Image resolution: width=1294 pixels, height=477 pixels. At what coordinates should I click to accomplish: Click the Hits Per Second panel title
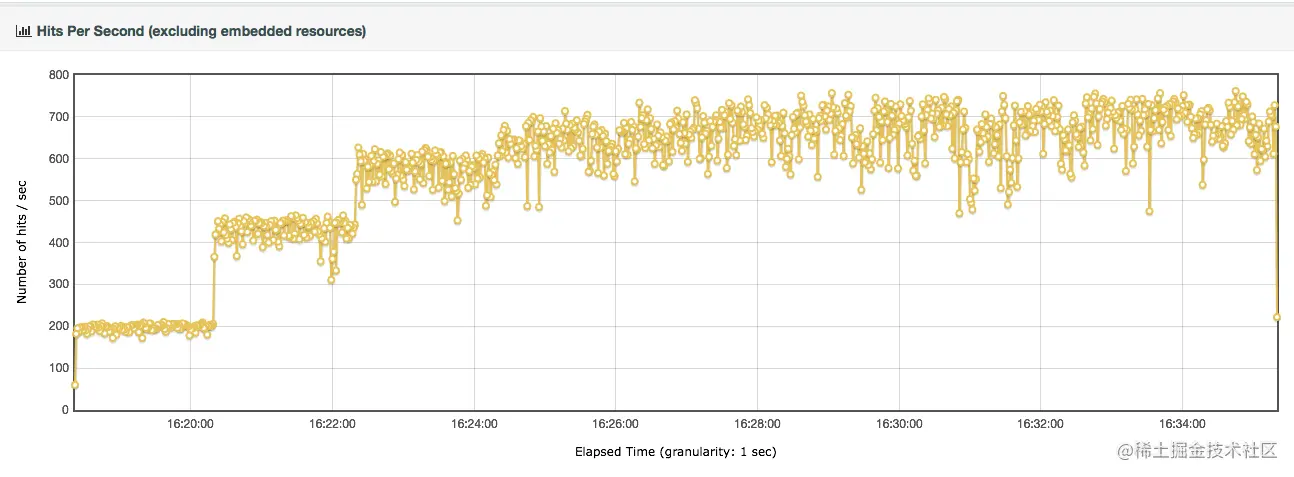(201, 32)
